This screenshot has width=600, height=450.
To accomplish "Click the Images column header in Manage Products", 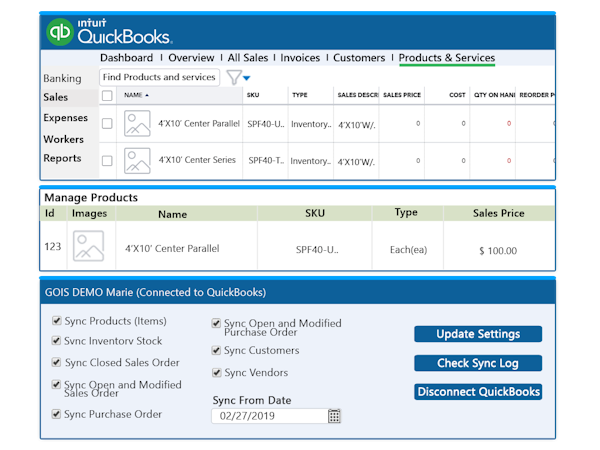I will (89, 214).
